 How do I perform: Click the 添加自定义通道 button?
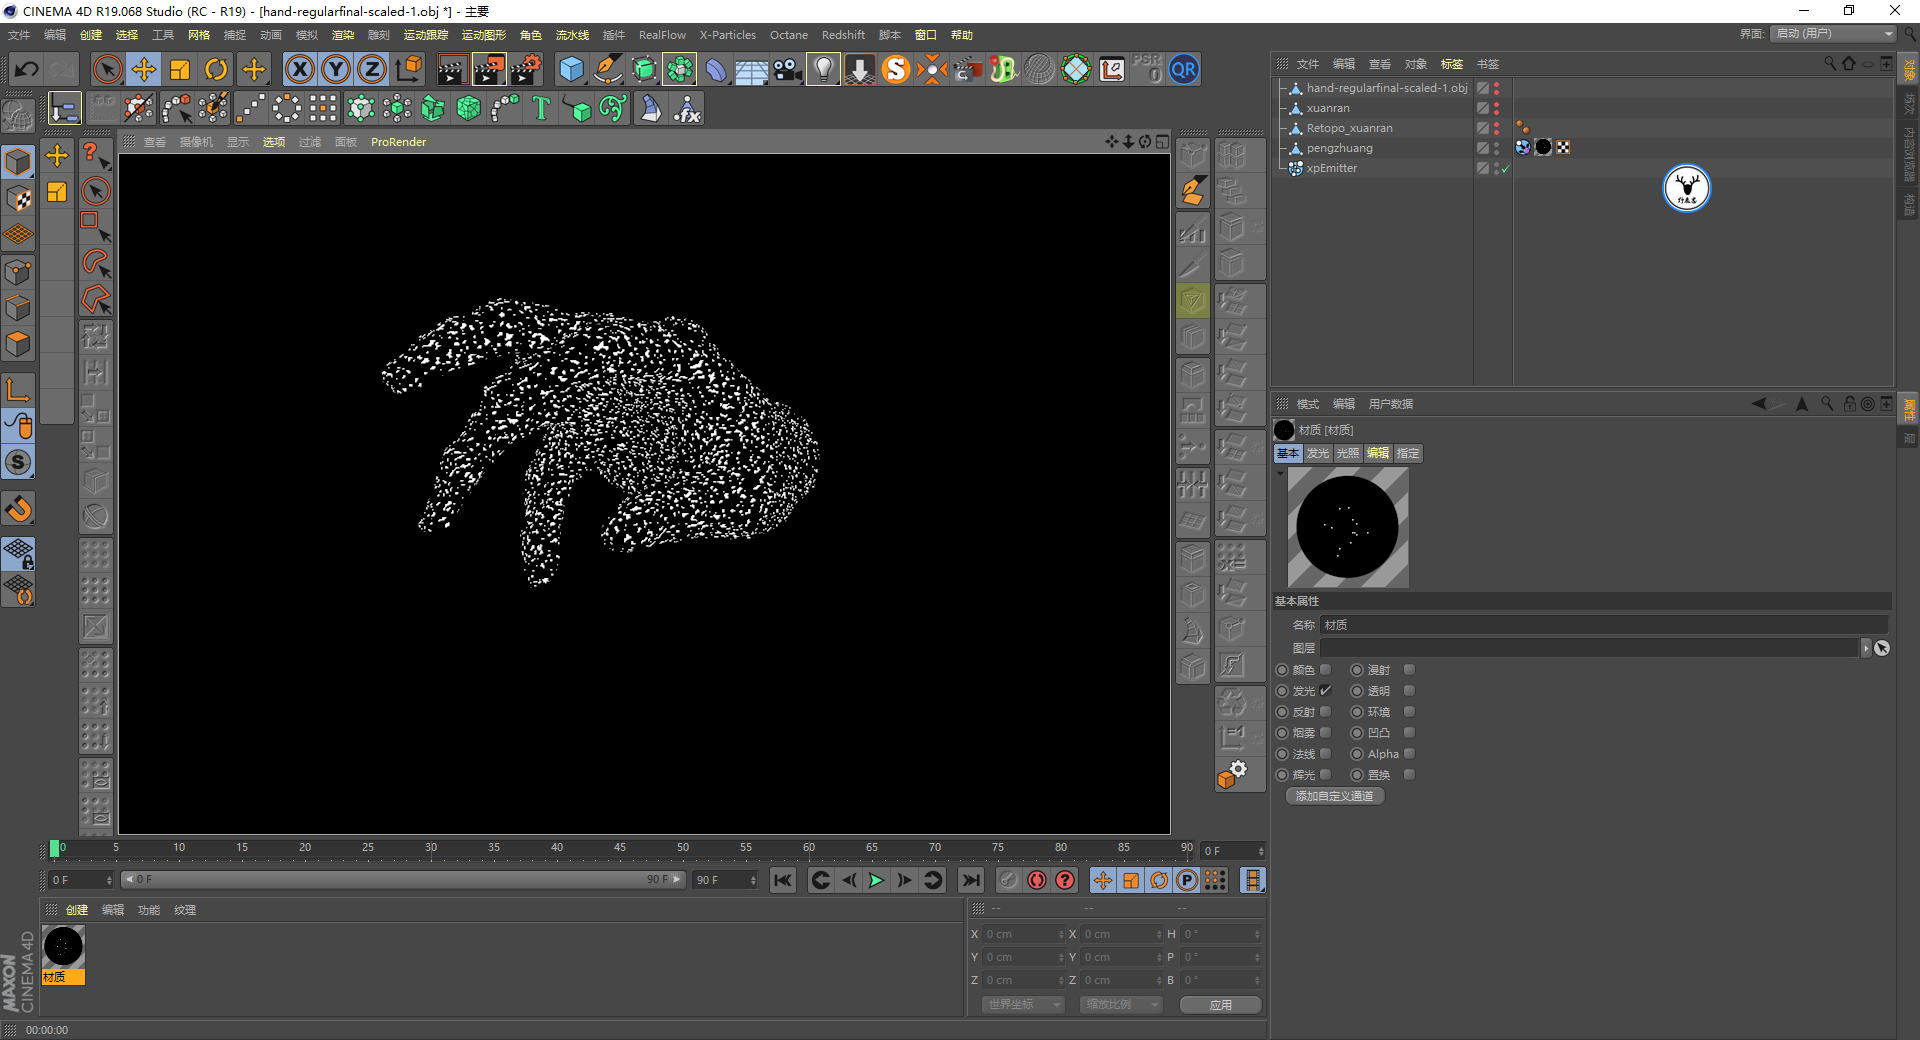pyautogui.click(x=1334, y=796)
